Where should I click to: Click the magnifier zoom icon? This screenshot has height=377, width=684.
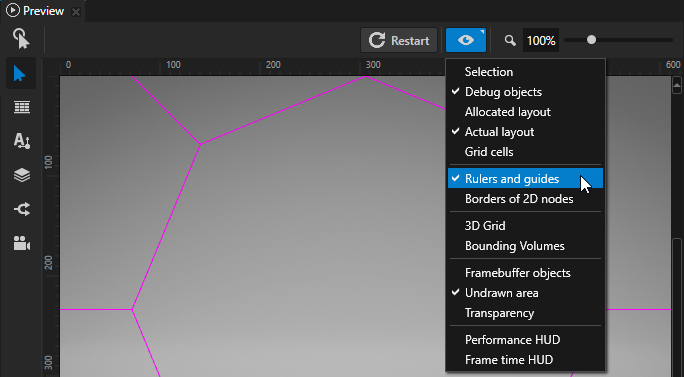pos(510,41)
